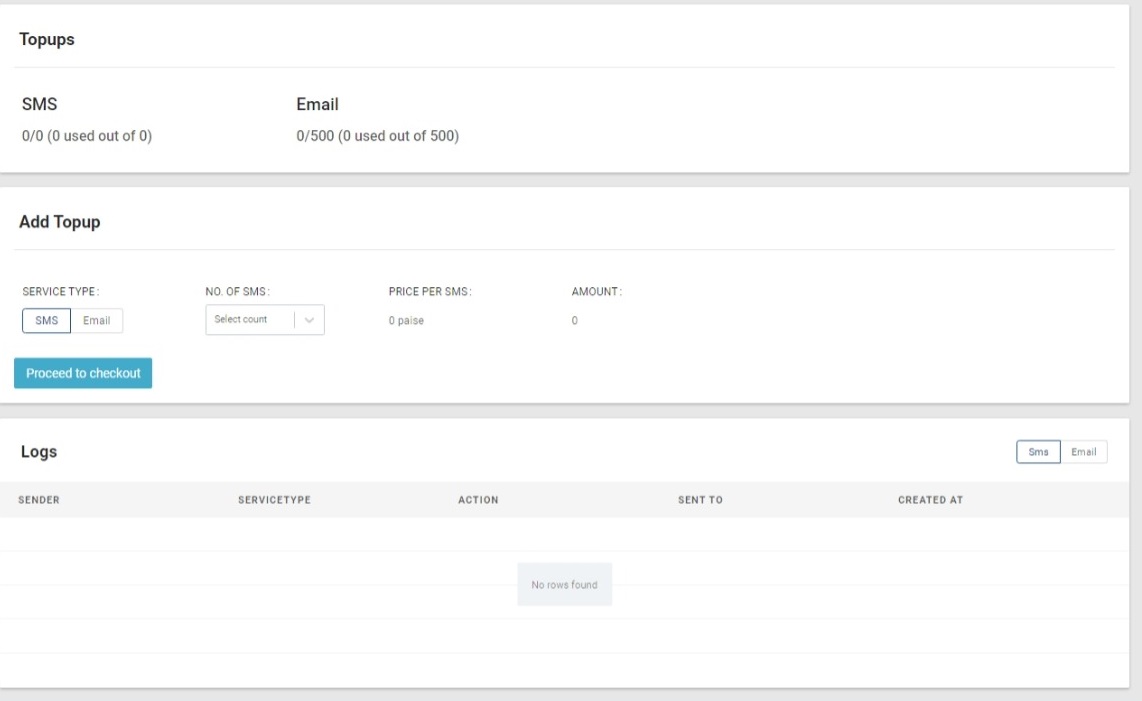This screenshot has height=701, width=1142.
Task: Click the SERVICE TYPE label
Action: point(60,291)
